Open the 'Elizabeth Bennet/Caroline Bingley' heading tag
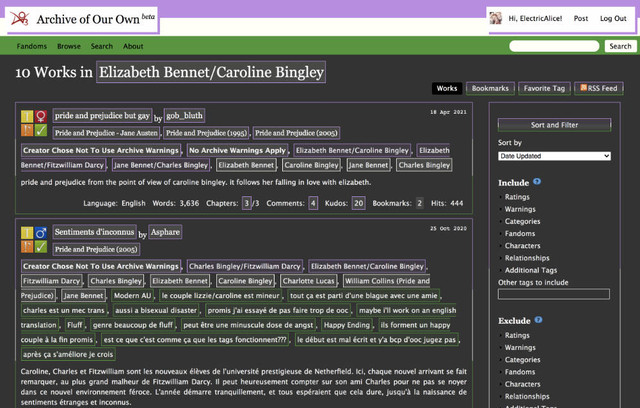This screenshot has width=640, height=408. [x=211, y=72]
